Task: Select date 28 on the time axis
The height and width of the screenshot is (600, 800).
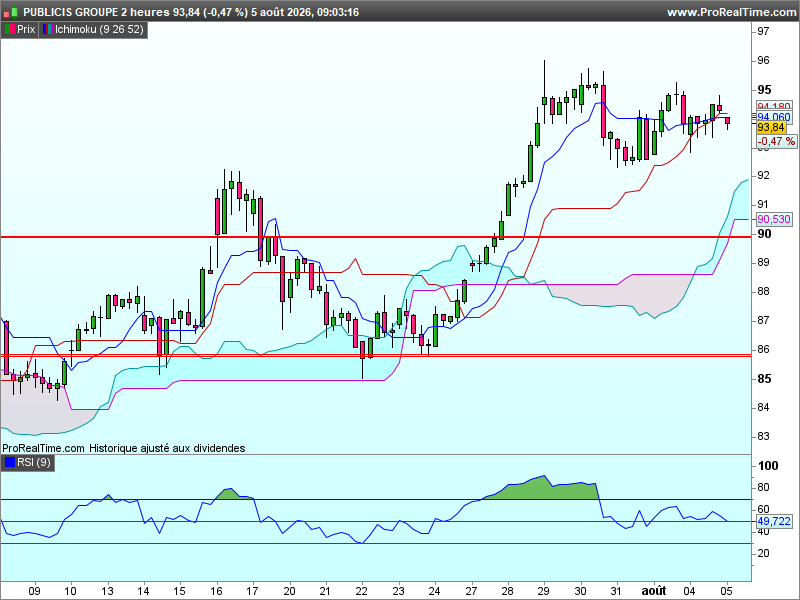Action: pos(508,591)
